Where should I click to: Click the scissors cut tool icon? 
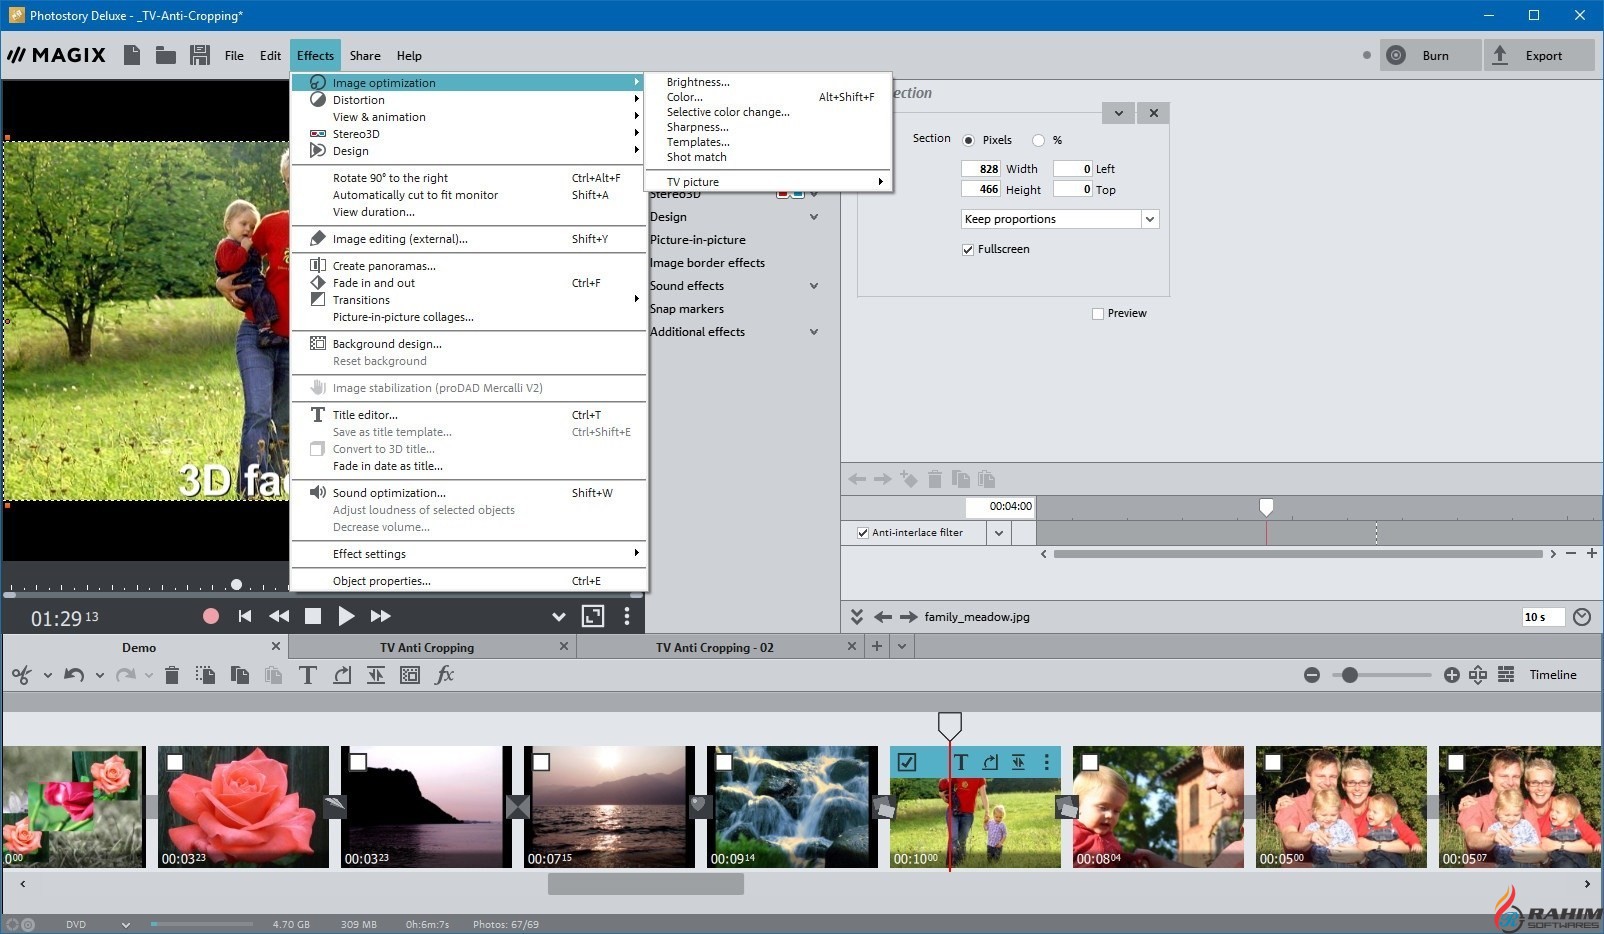click(21, 675)
